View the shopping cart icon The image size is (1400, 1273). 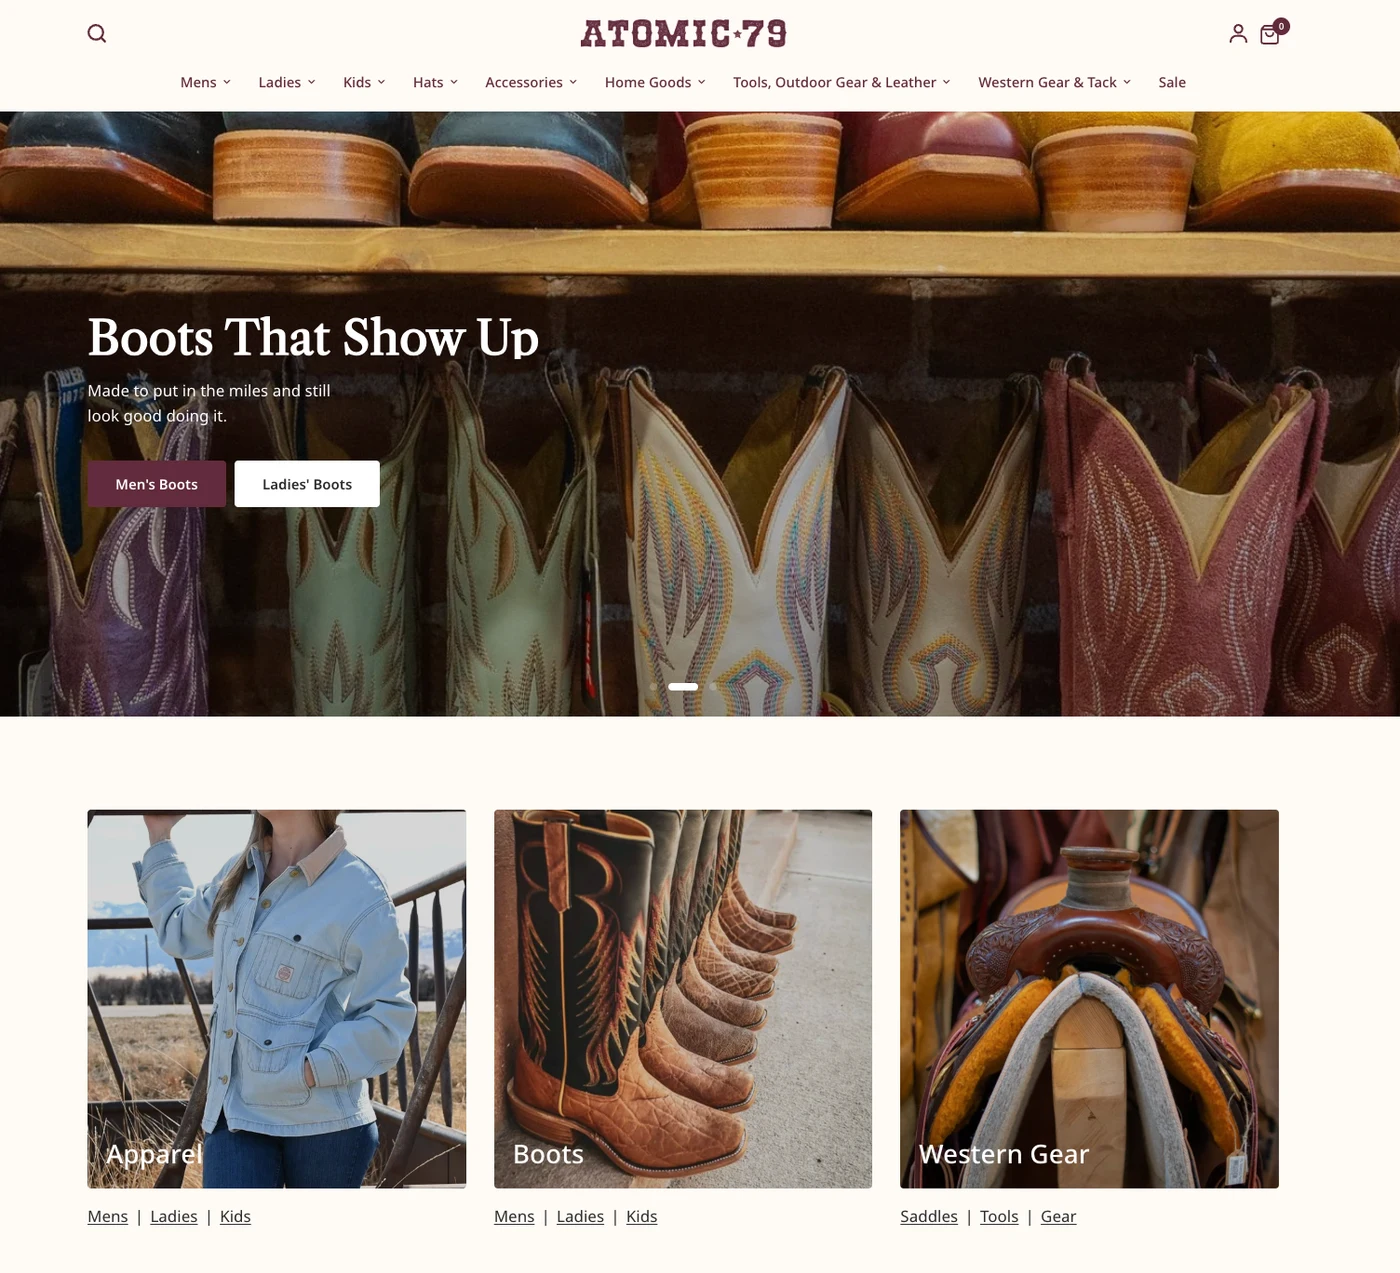point(1272,33)
